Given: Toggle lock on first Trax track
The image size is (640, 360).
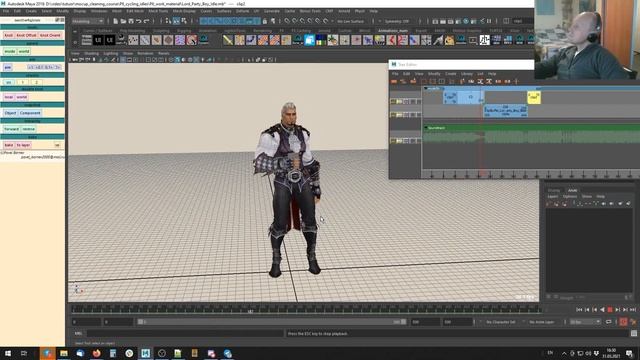Looking at the screenshot, I should click(393, 101).
